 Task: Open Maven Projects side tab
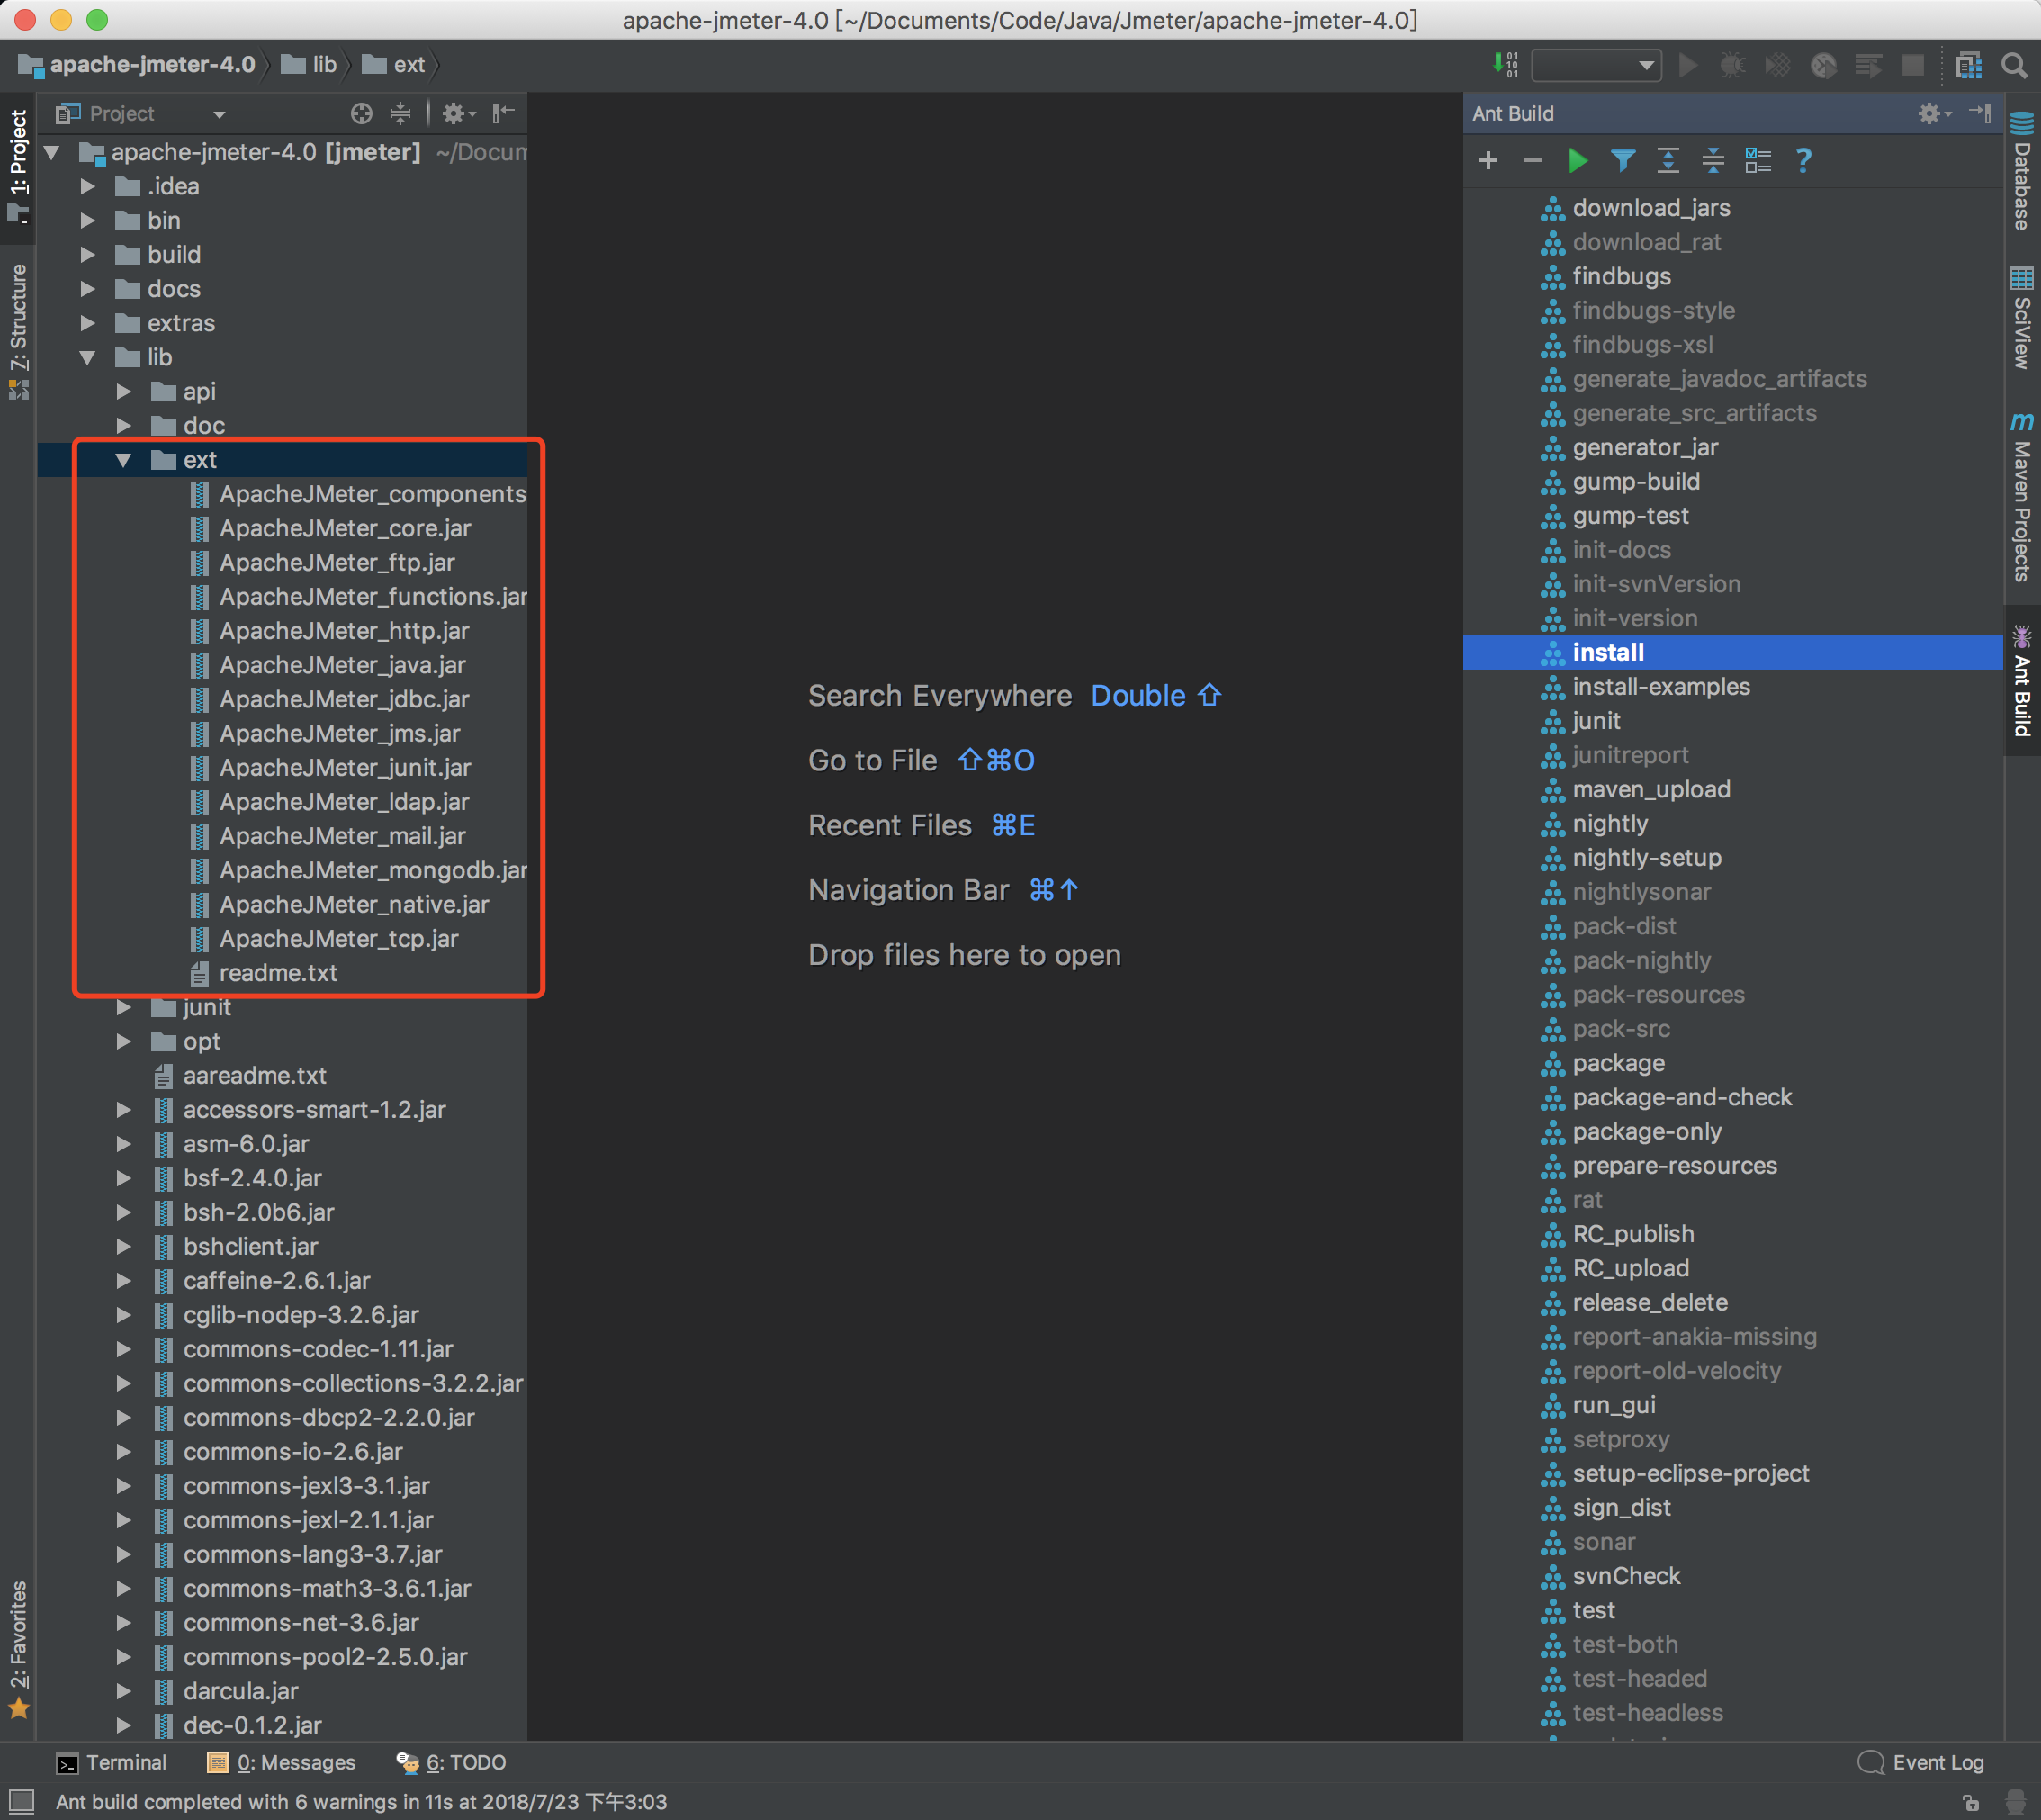(x=2022, y=496)
